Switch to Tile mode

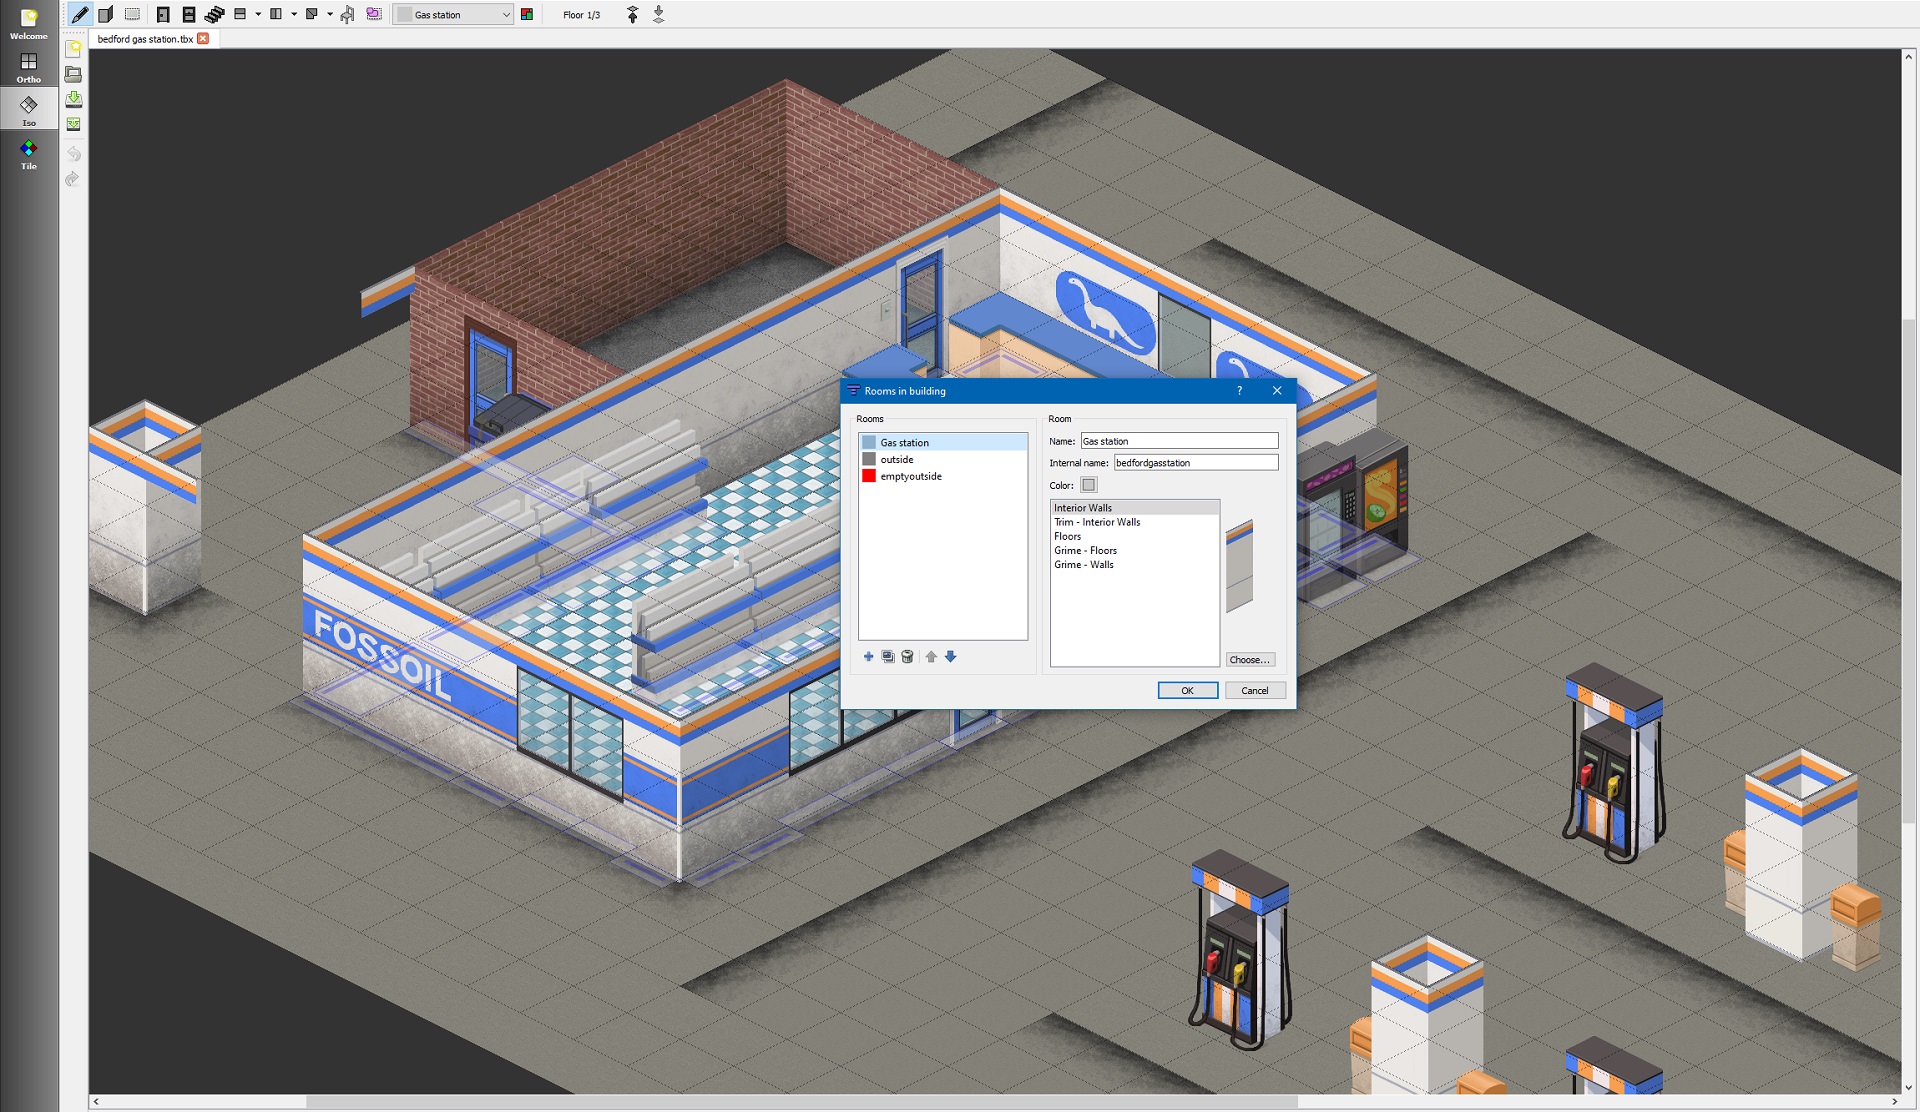click(29, 153)
